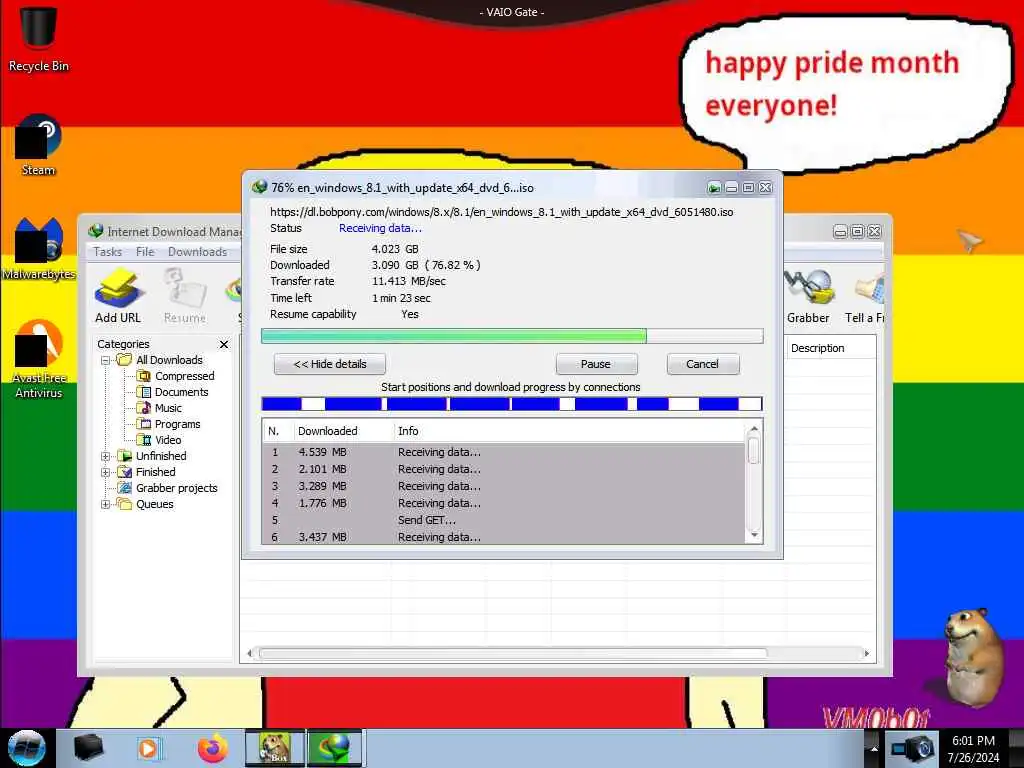Expand the Finished tree node
The image size is (1024, 768).
pos(105,472)
